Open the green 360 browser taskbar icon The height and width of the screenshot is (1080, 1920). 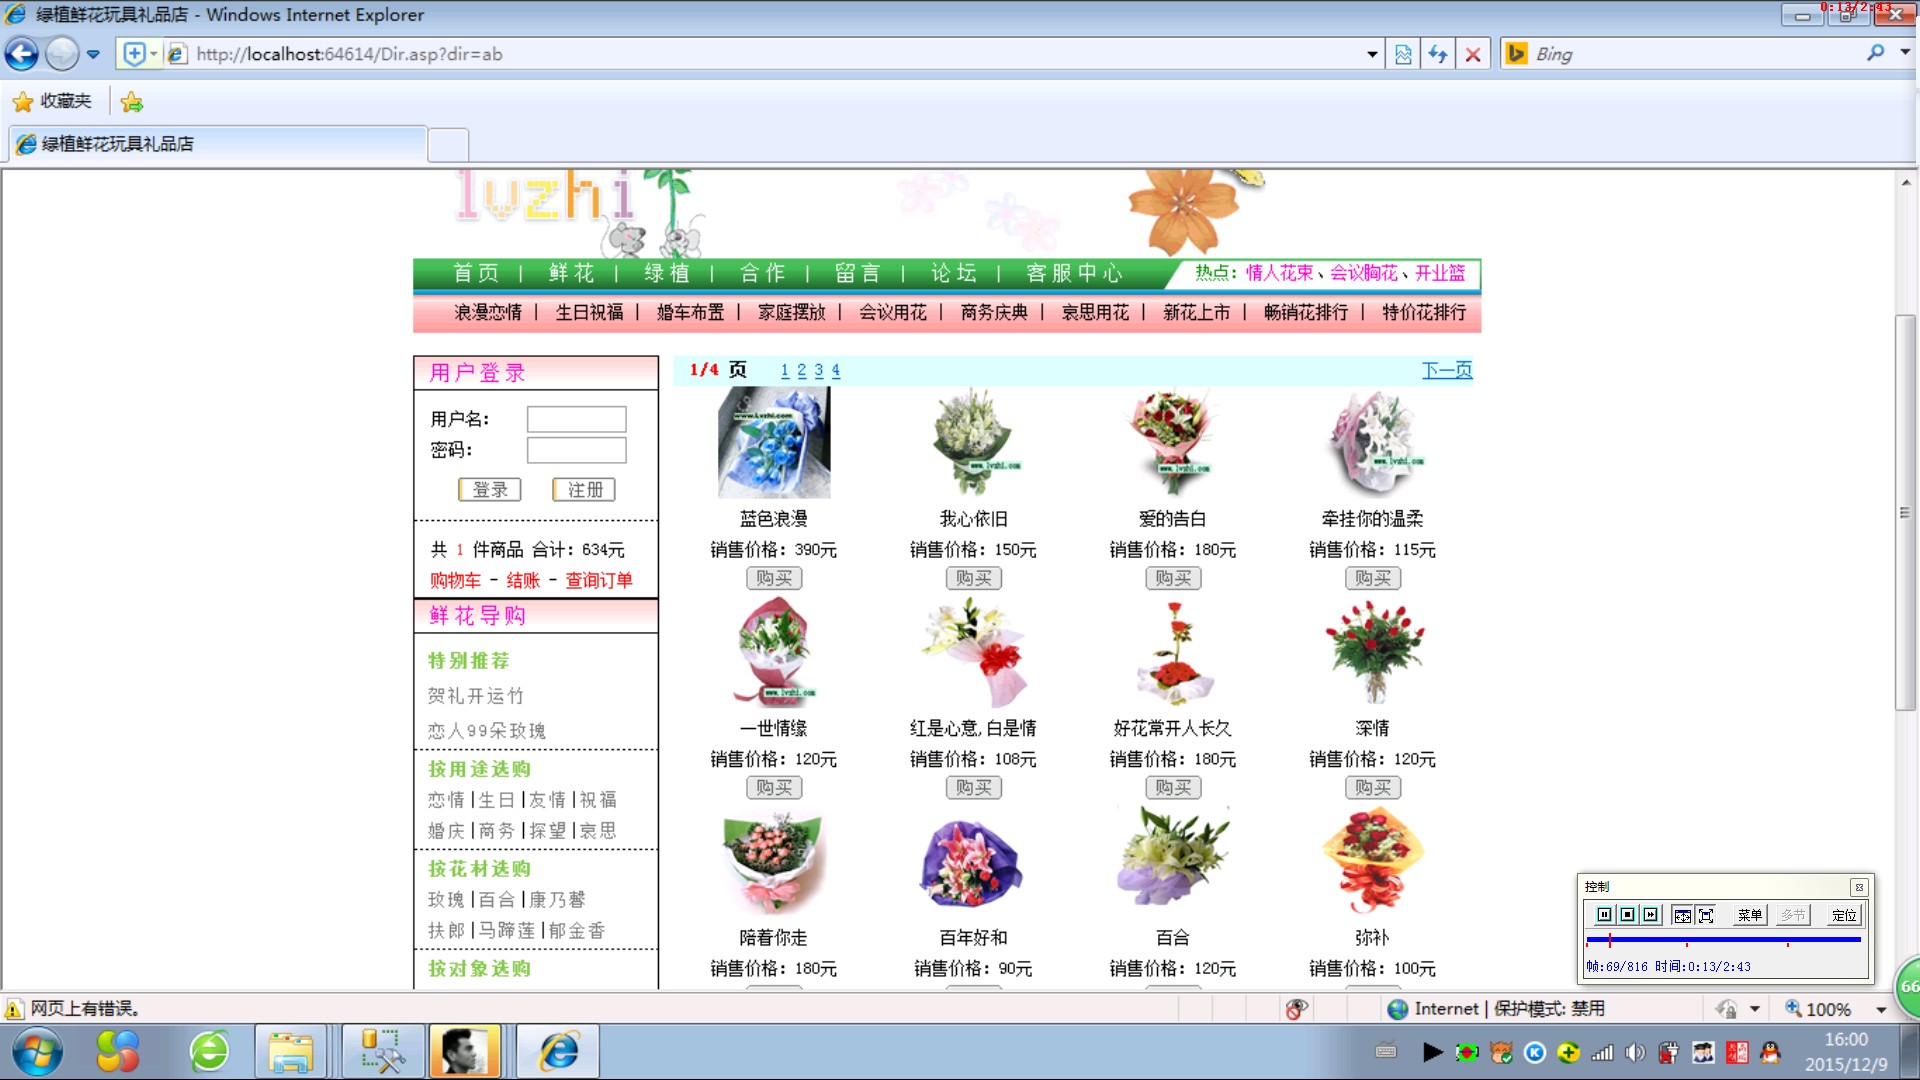[x=210, y=1052]
